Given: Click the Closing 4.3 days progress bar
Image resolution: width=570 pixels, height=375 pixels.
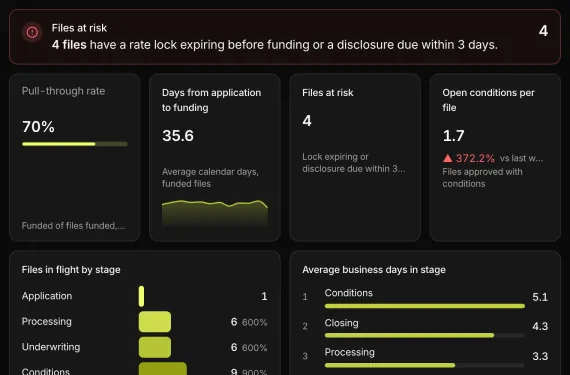Looking at the screenshot, I should 425,335.
